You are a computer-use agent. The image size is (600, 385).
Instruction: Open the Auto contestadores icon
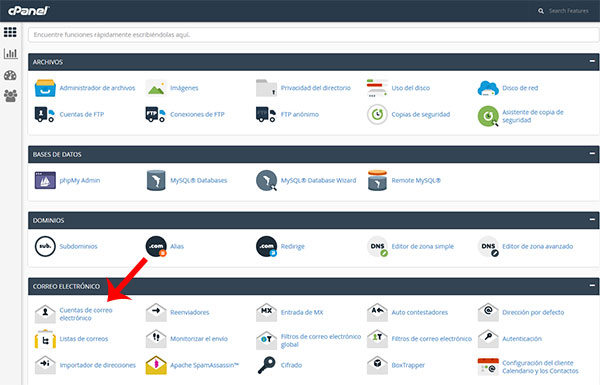[377, 312]
